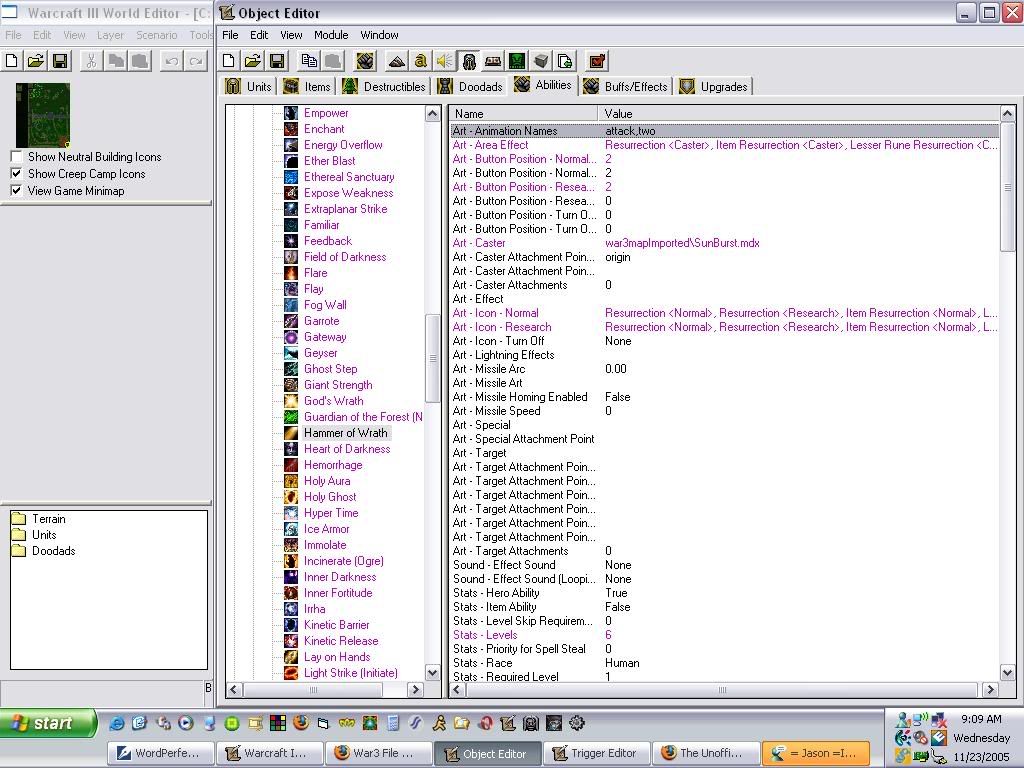Switch to the Units tab
This screenshot has height=768, width=1024.
coord(248,86)
